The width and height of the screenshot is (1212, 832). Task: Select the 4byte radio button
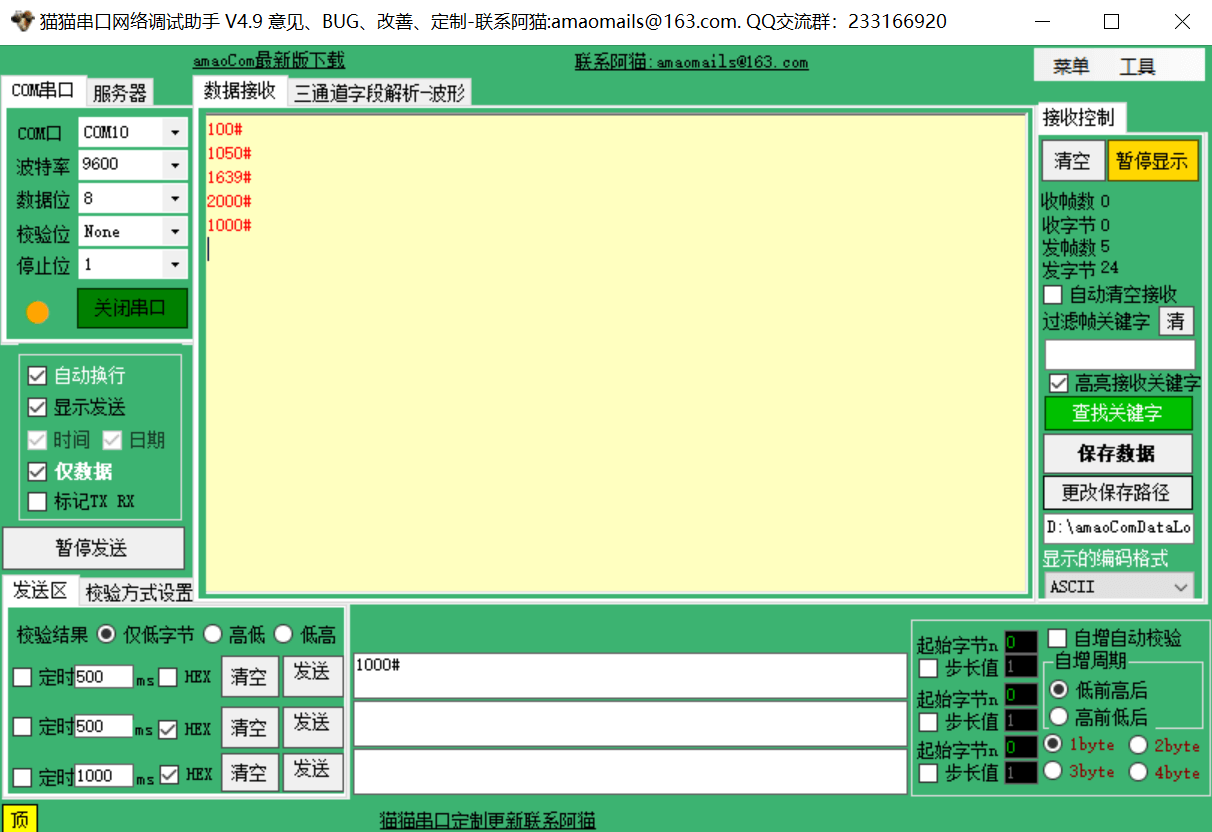click(x=1138, y=772)
